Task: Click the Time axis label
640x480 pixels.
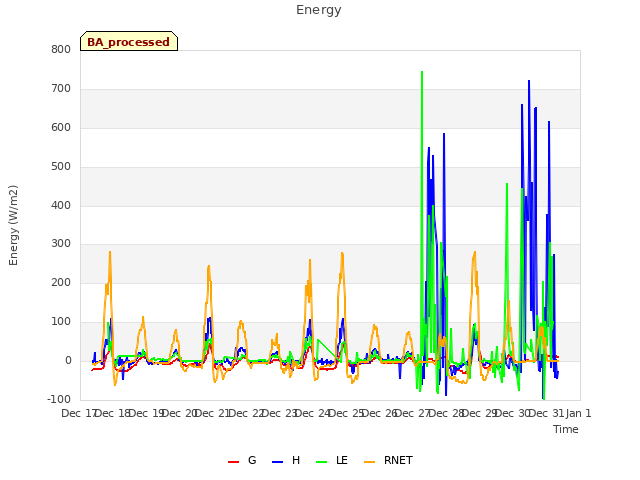Action: pyautogui.click(x=566, y=429)
